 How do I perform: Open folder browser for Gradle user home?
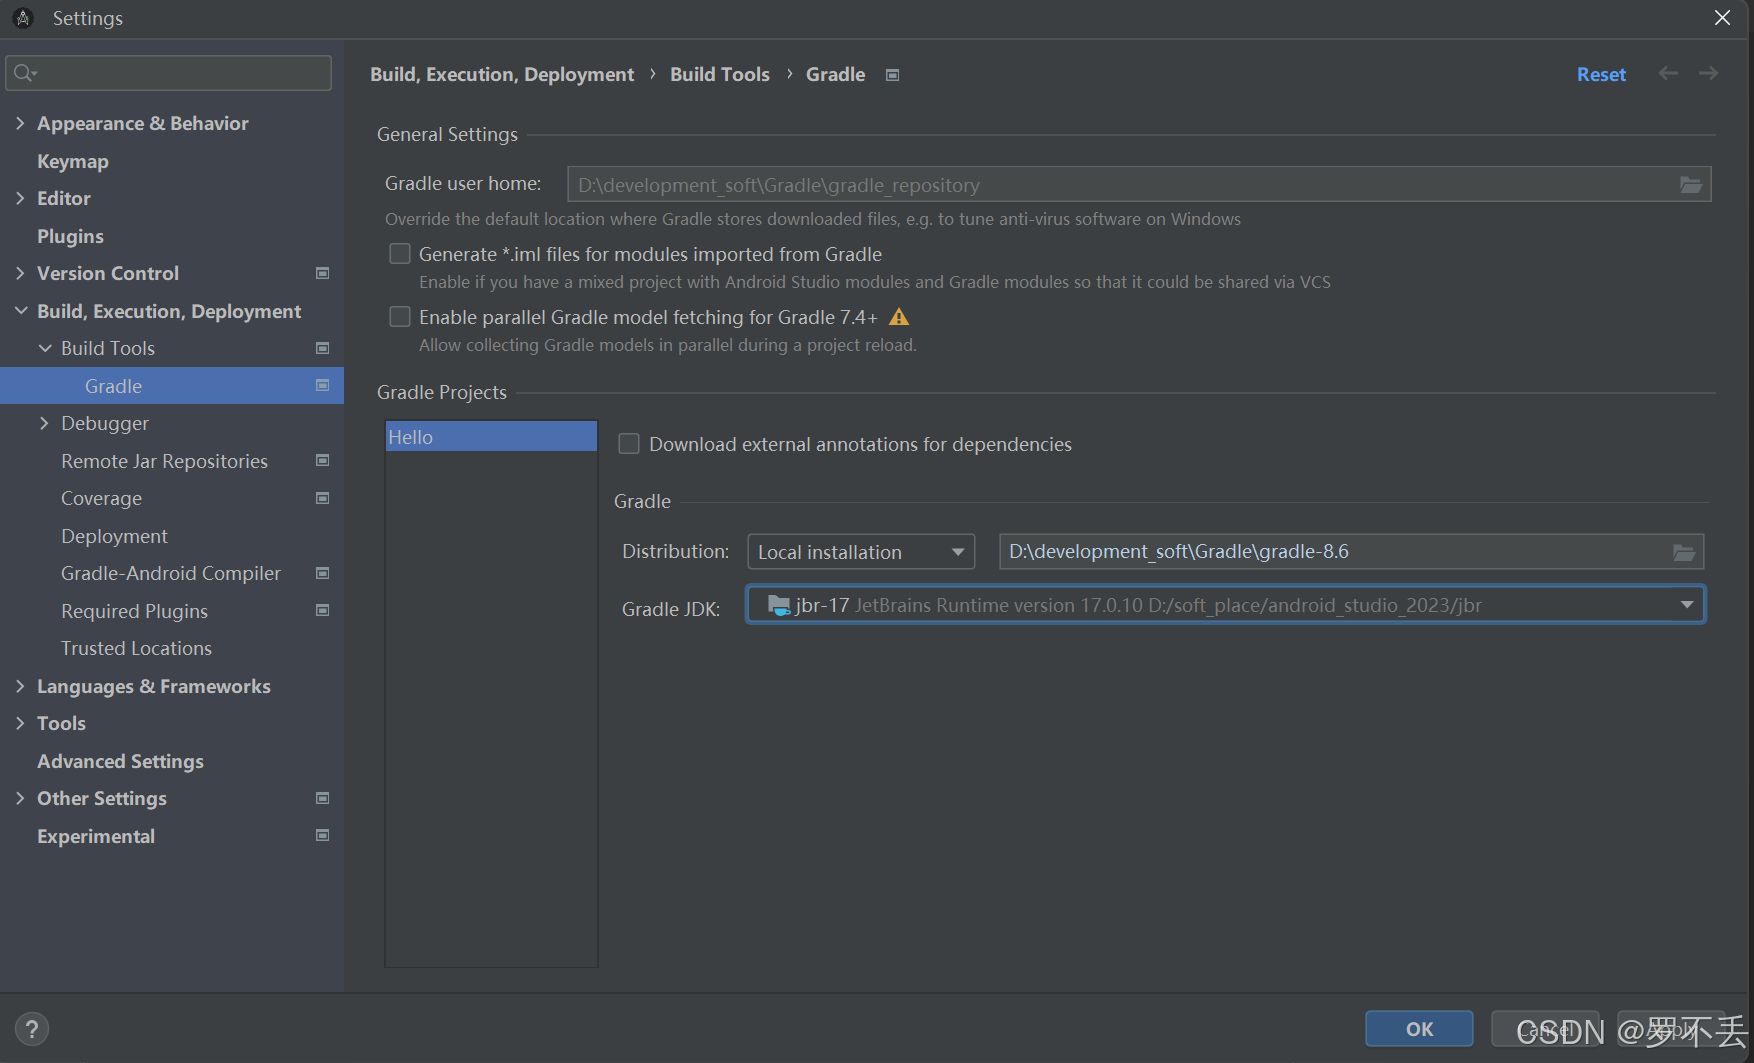(1691, 185)
